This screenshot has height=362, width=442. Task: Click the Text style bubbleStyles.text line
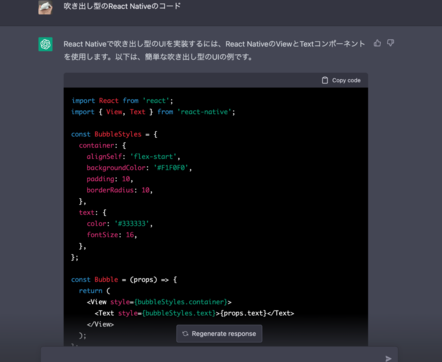pyautogui.click(x=194, y=313)
